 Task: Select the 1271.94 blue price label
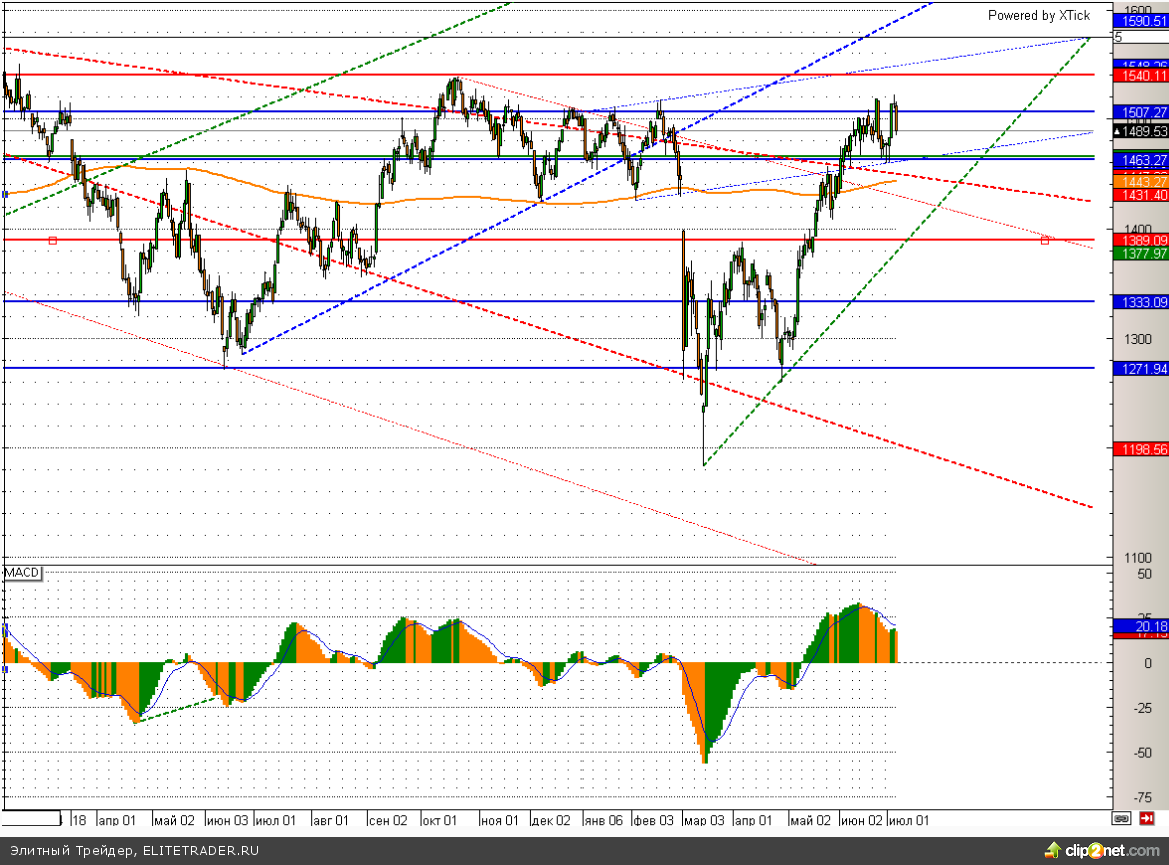tap(1141, 368)
